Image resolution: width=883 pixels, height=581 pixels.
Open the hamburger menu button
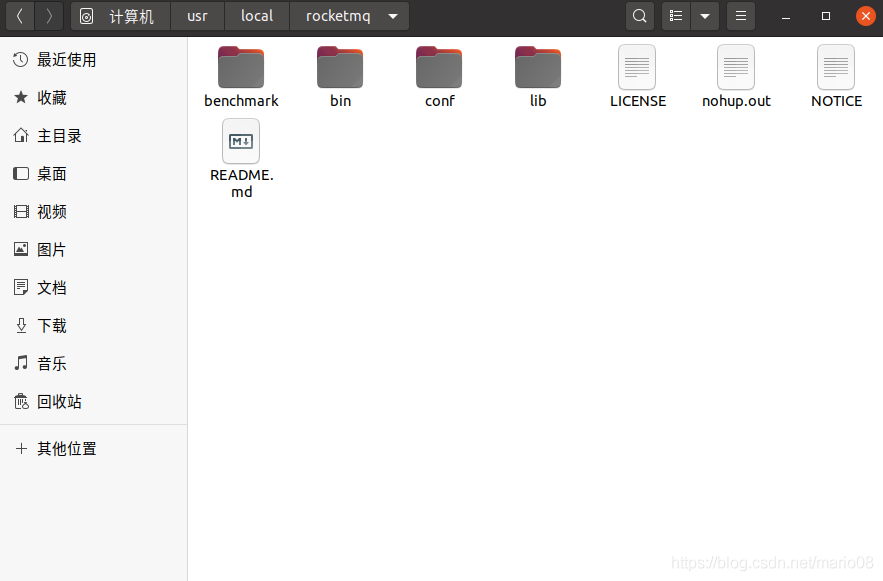coord(741,16)
